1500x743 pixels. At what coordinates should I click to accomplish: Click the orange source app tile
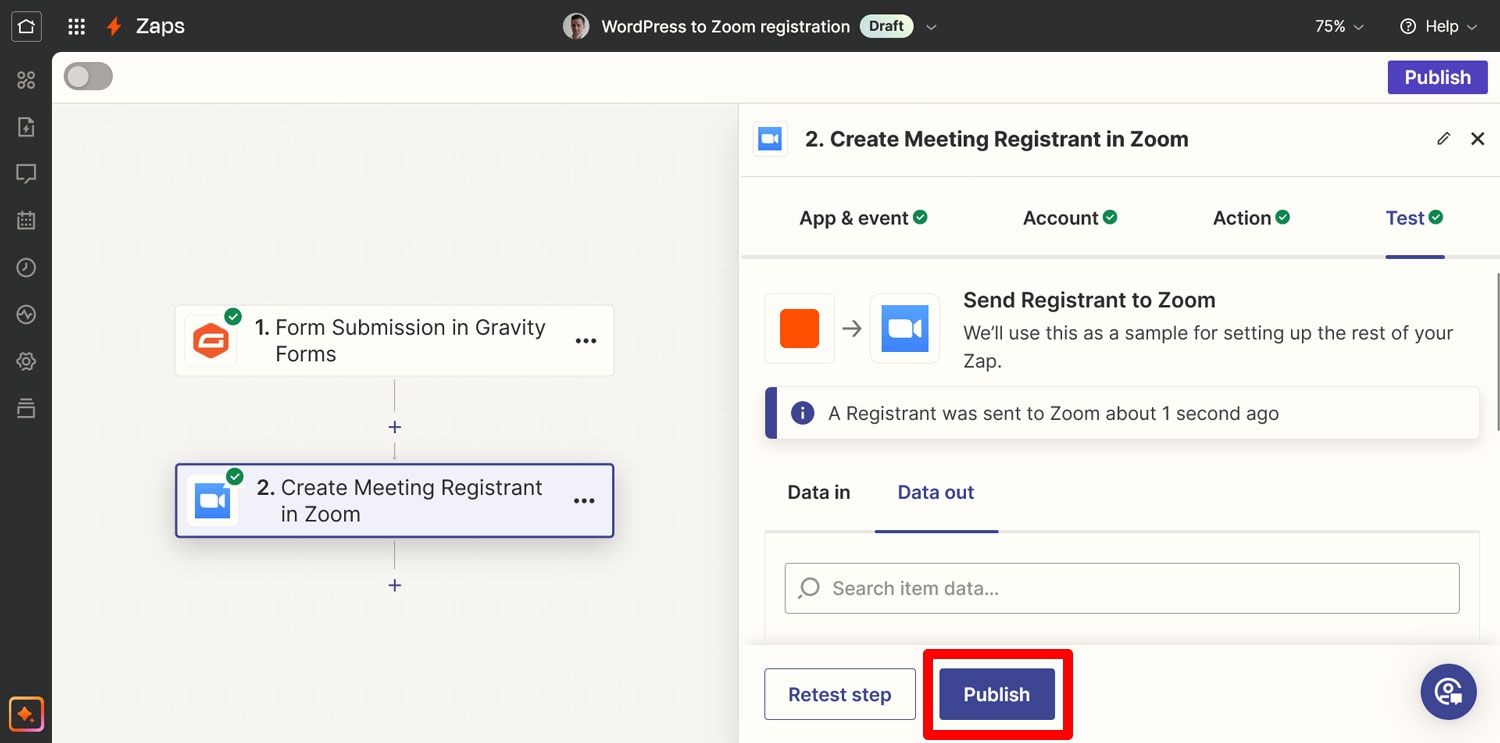799,328
